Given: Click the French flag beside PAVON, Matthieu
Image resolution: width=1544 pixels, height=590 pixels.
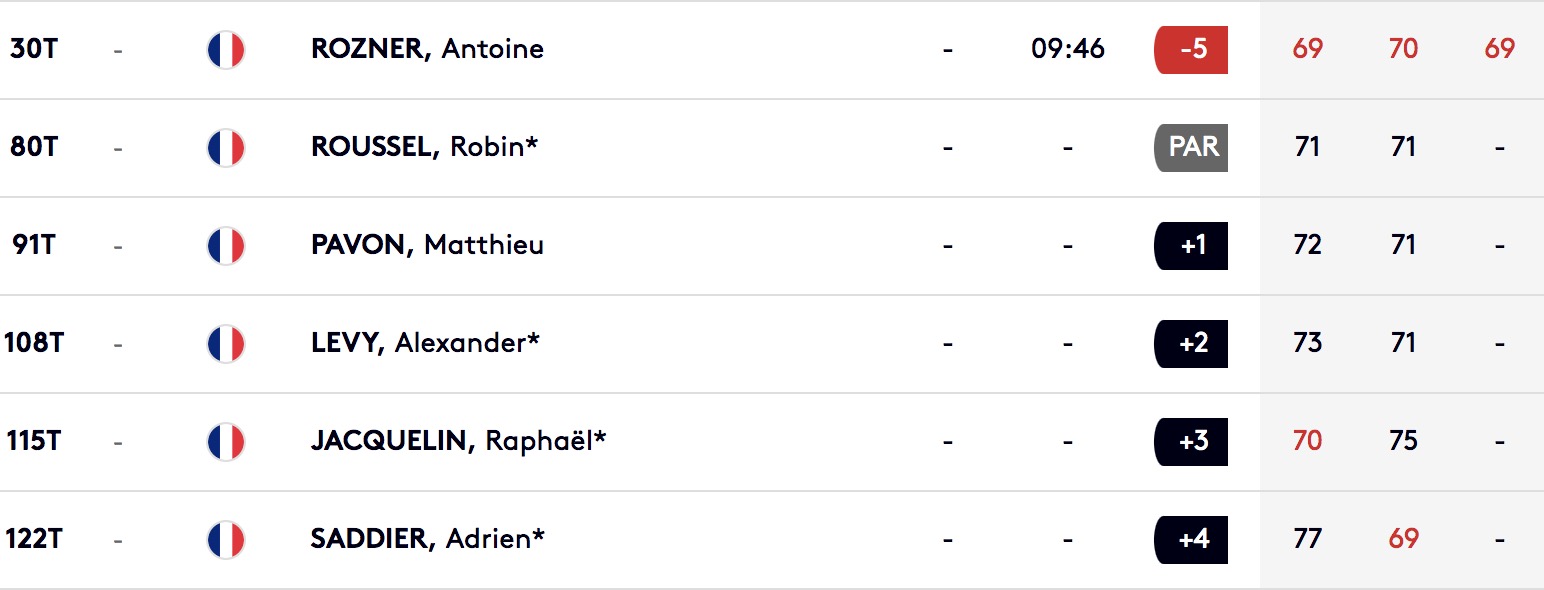Looking at the screenshot, I should 226,245.
